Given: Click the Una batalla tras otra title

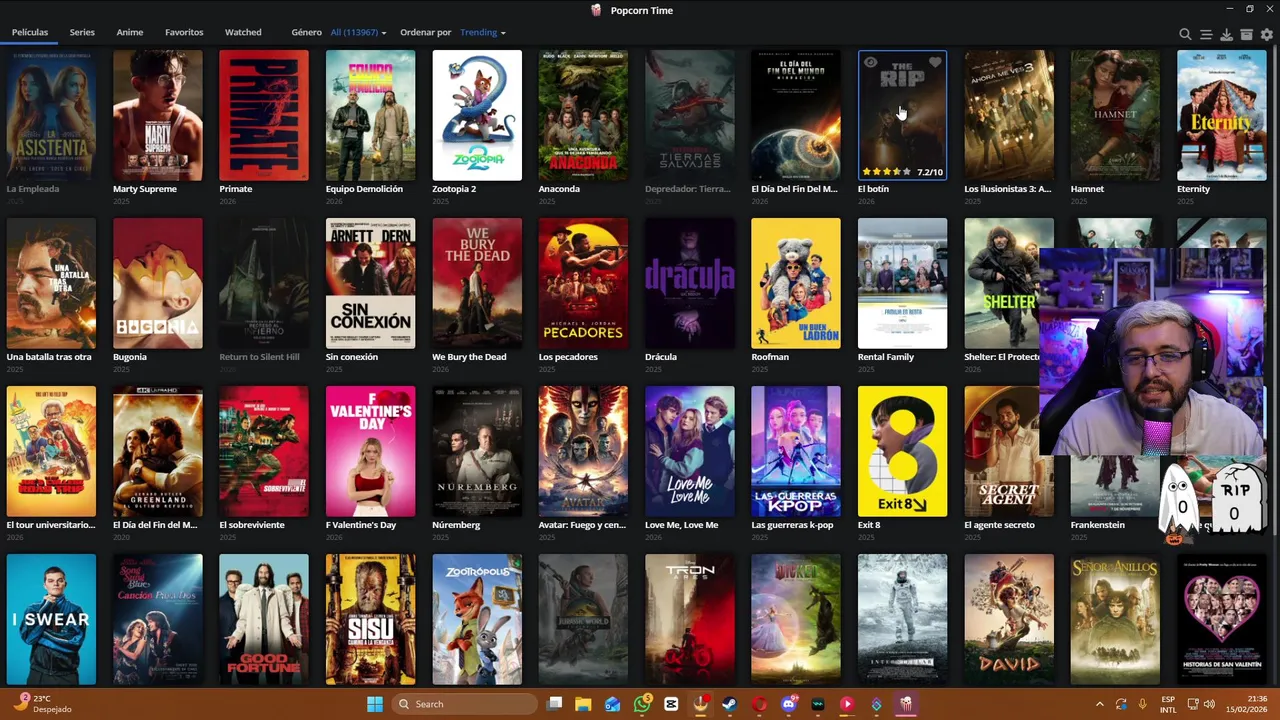Looking at the screenshot, I should click(x=49, y=357).
